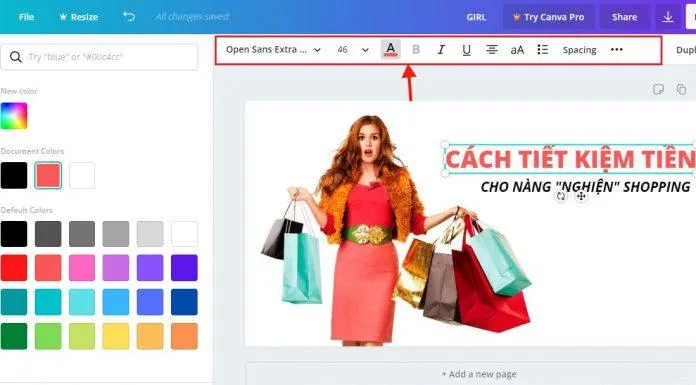Open more options three-dot menu
This screenshot has height=385, width=696.
617,49
